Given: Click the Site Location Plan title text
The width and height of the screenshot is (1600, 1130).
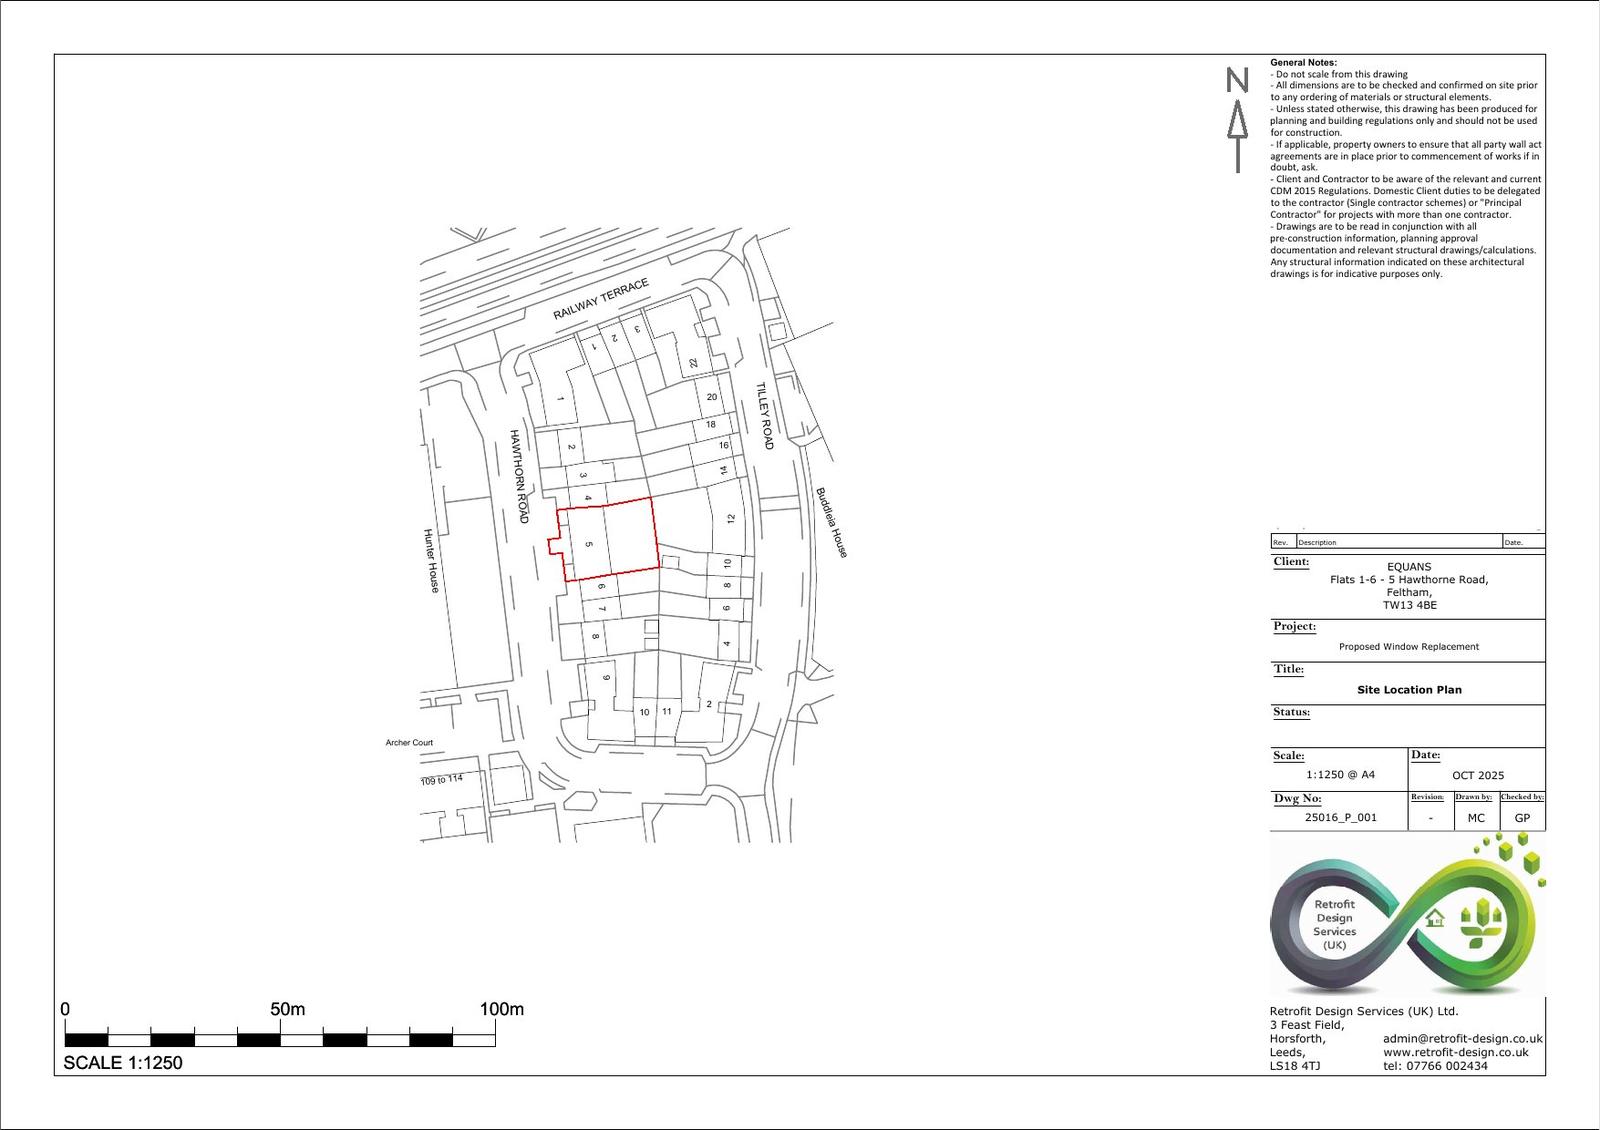Looking at the screenshot, I should 1409,689.
